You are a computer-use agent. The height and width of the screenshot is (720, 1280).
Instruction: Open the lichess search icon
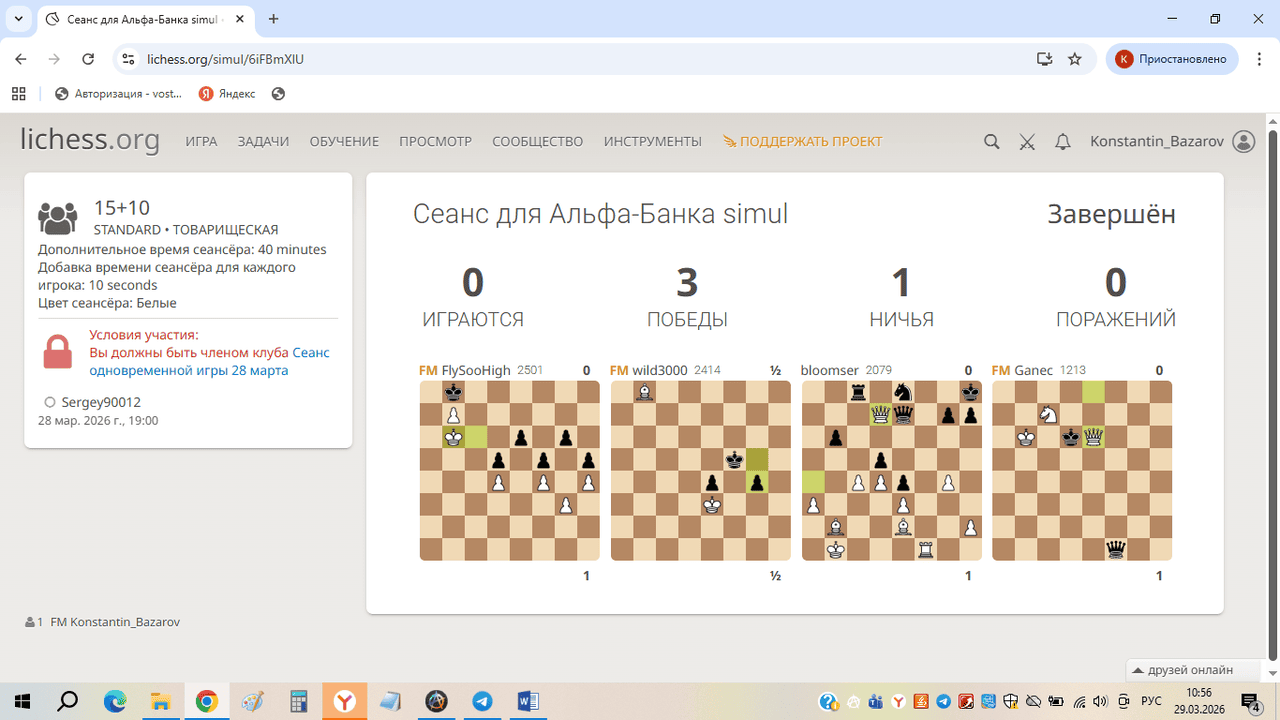tap(991, 142)
